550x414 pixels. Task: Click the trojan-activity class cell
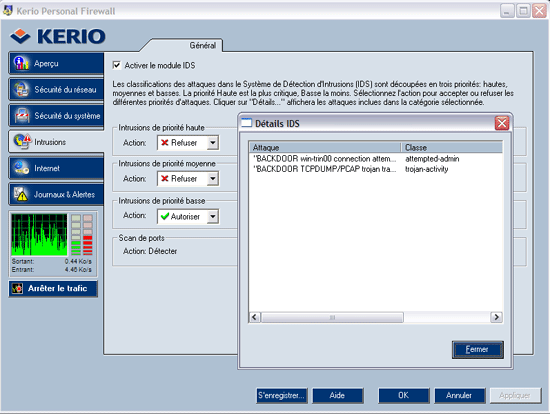427,169
